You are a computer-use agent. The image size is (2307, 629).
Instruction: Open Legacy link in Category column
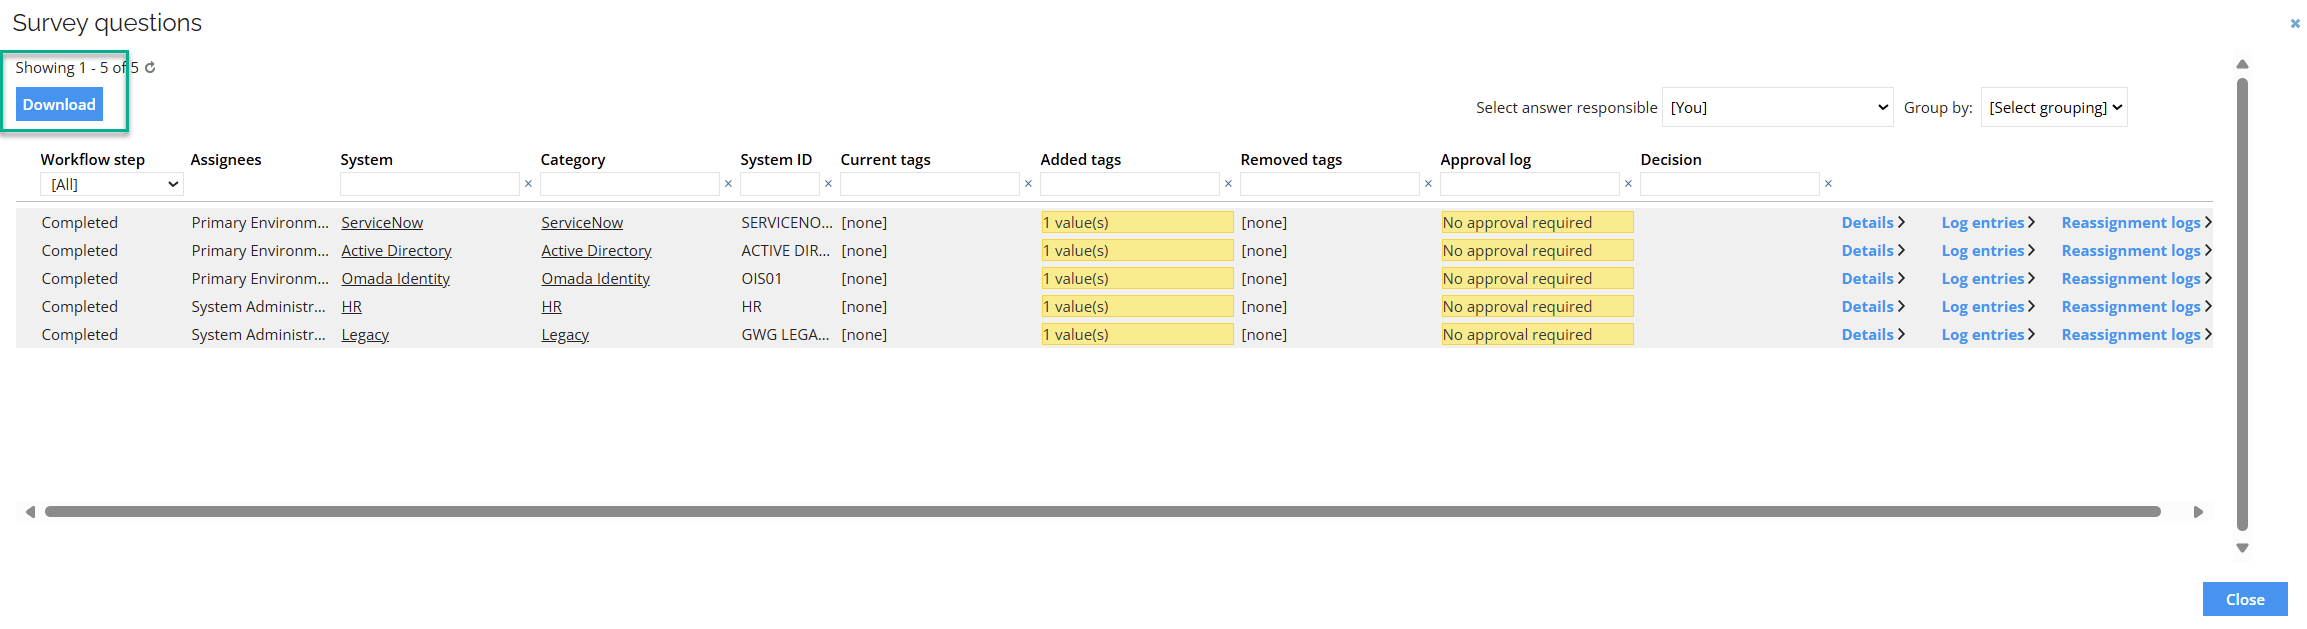pos(565,334)
